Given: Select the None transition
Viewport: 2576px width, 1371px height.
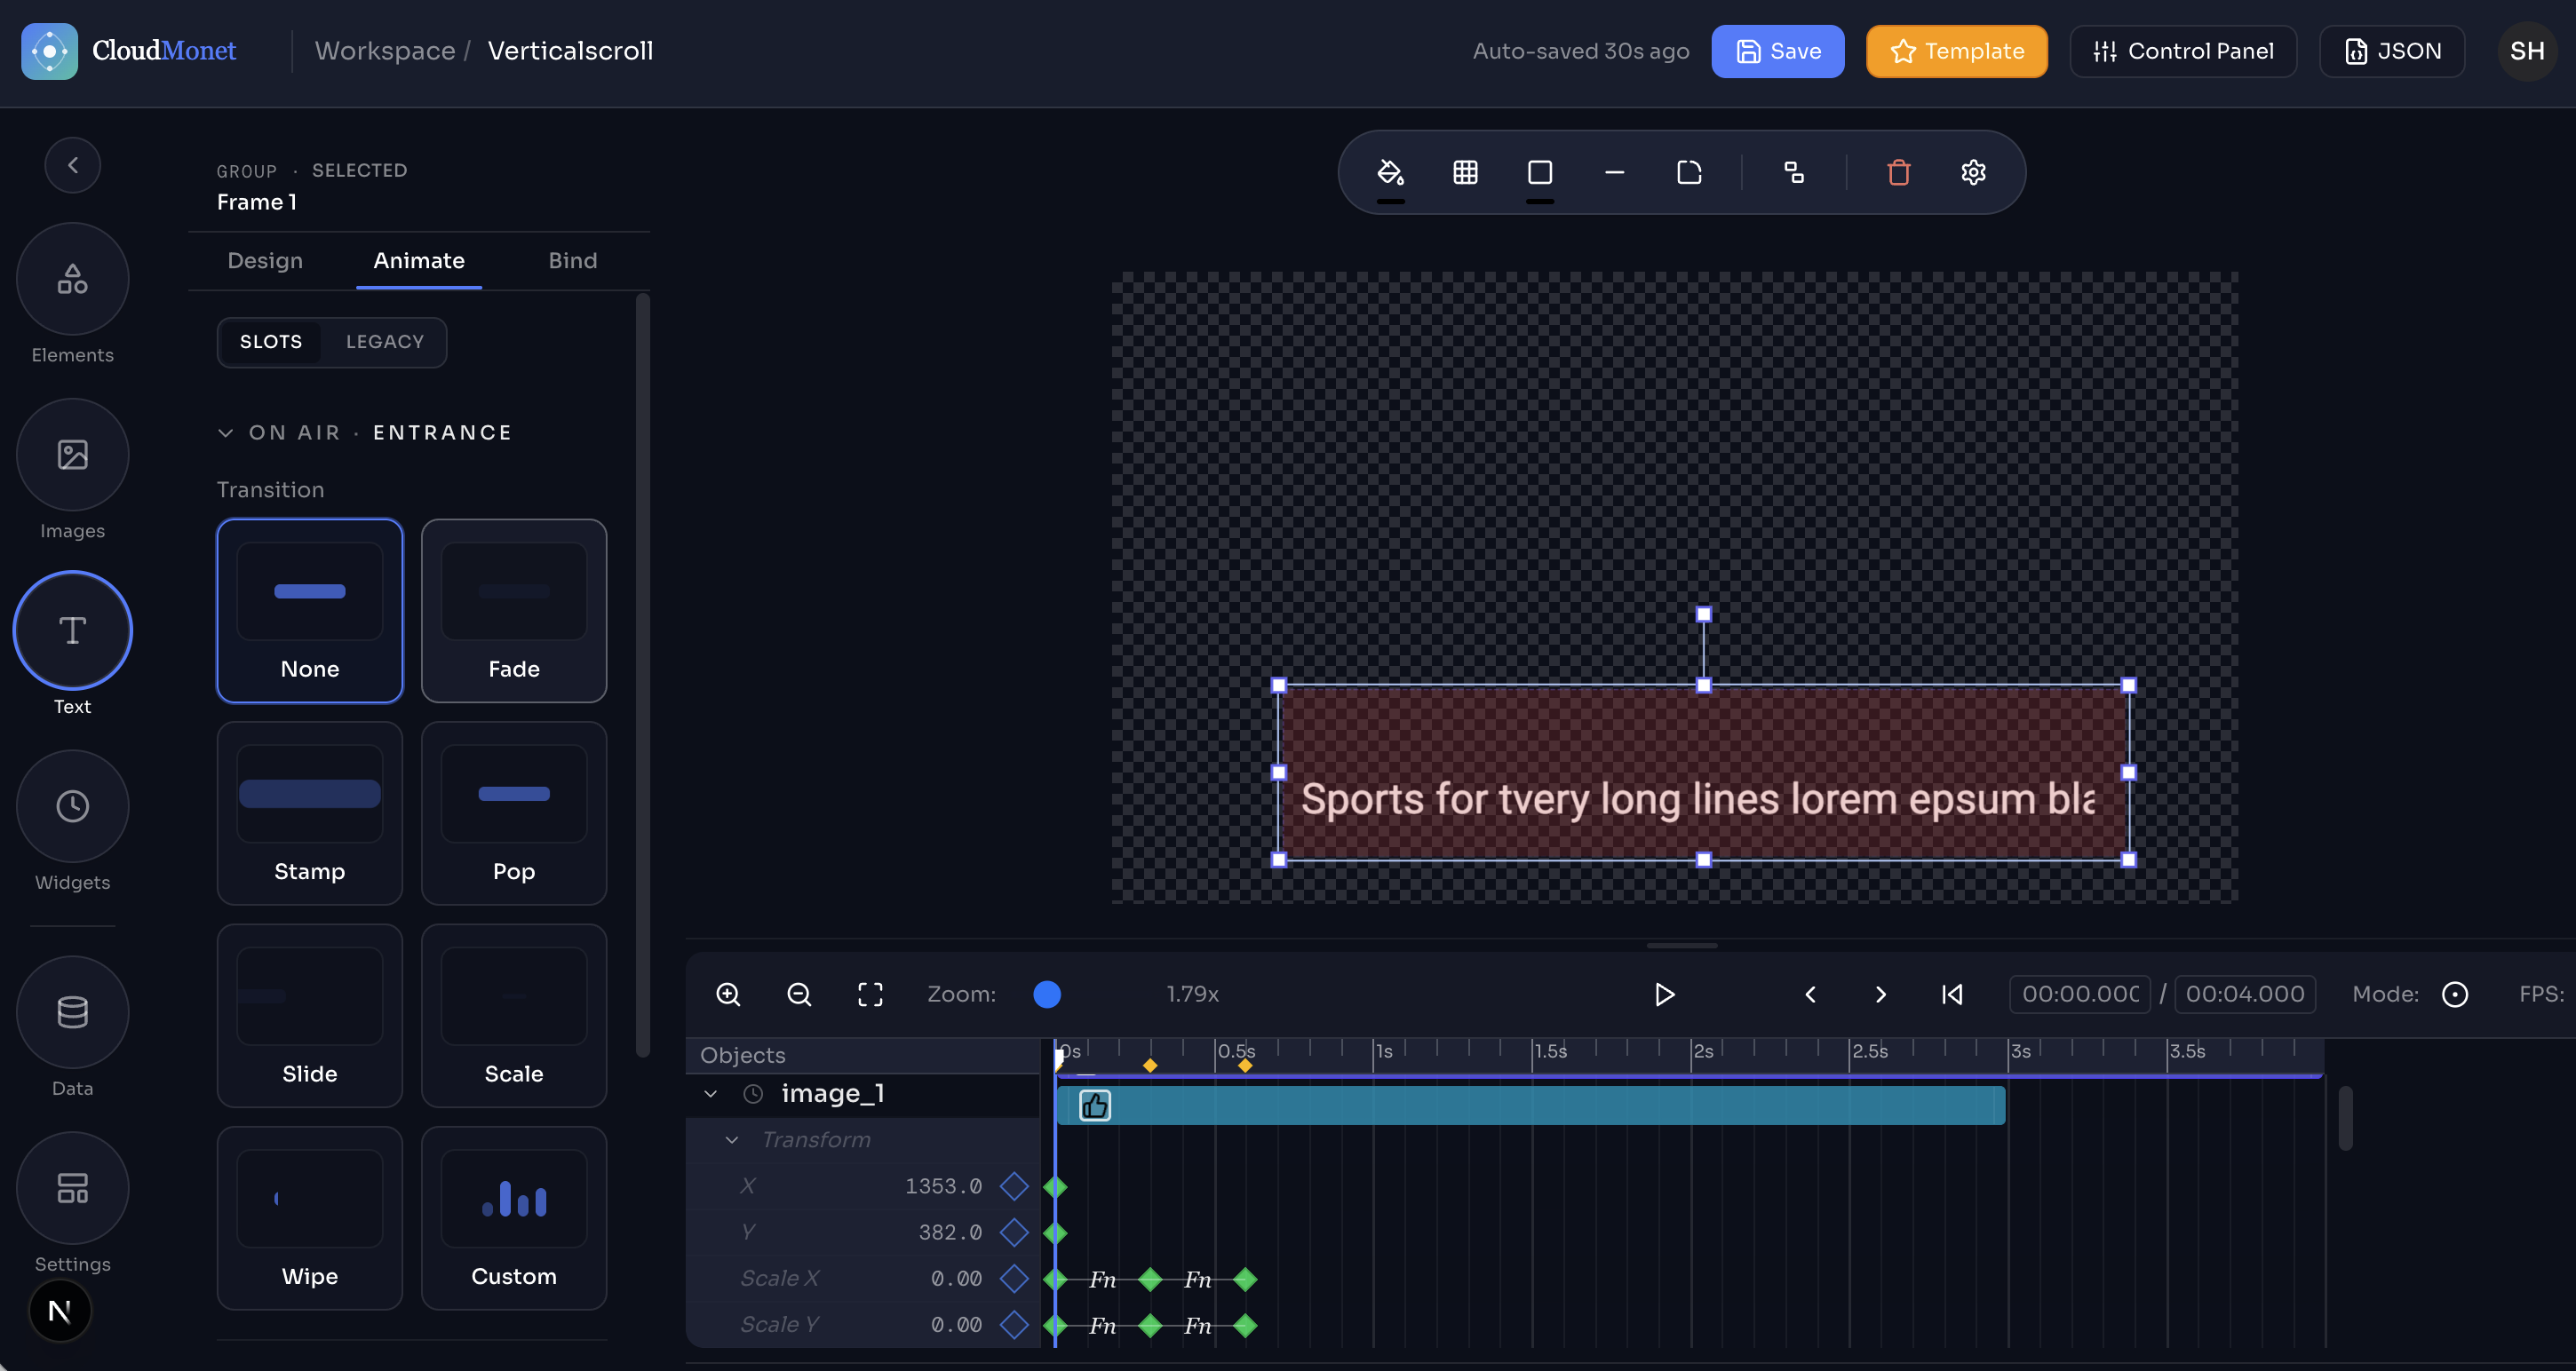Looking at the screenshot, I should [x=310, y=611].
